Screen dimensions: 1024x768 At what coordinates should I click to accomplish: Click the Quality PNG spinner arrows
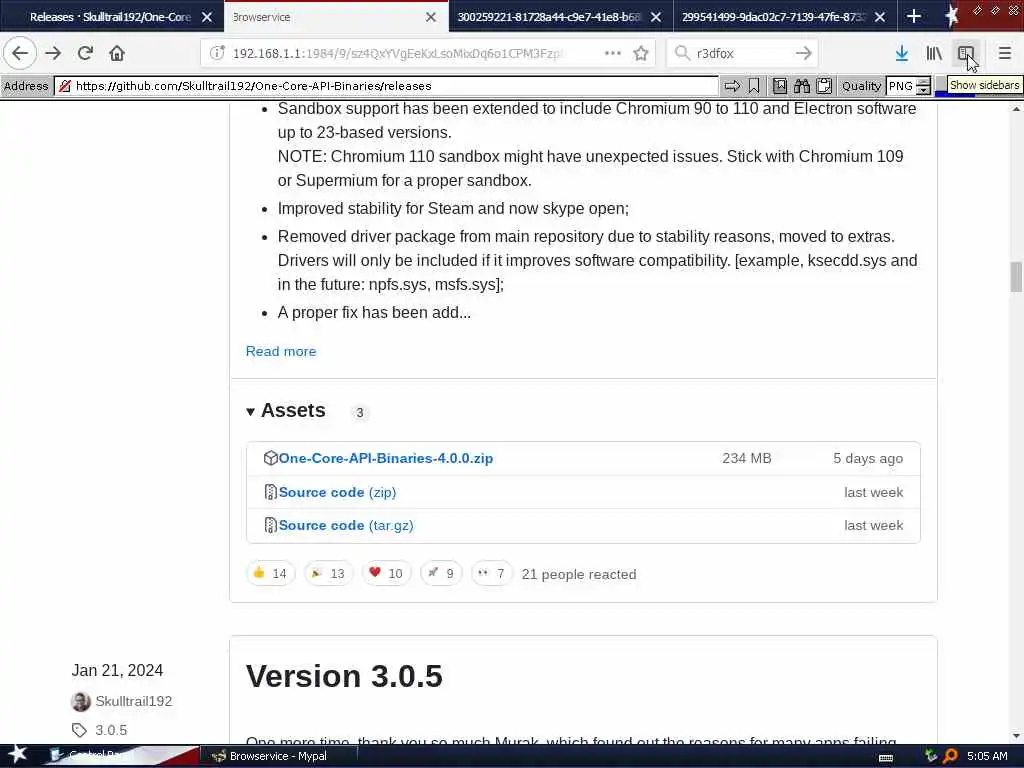click(923, 86)
